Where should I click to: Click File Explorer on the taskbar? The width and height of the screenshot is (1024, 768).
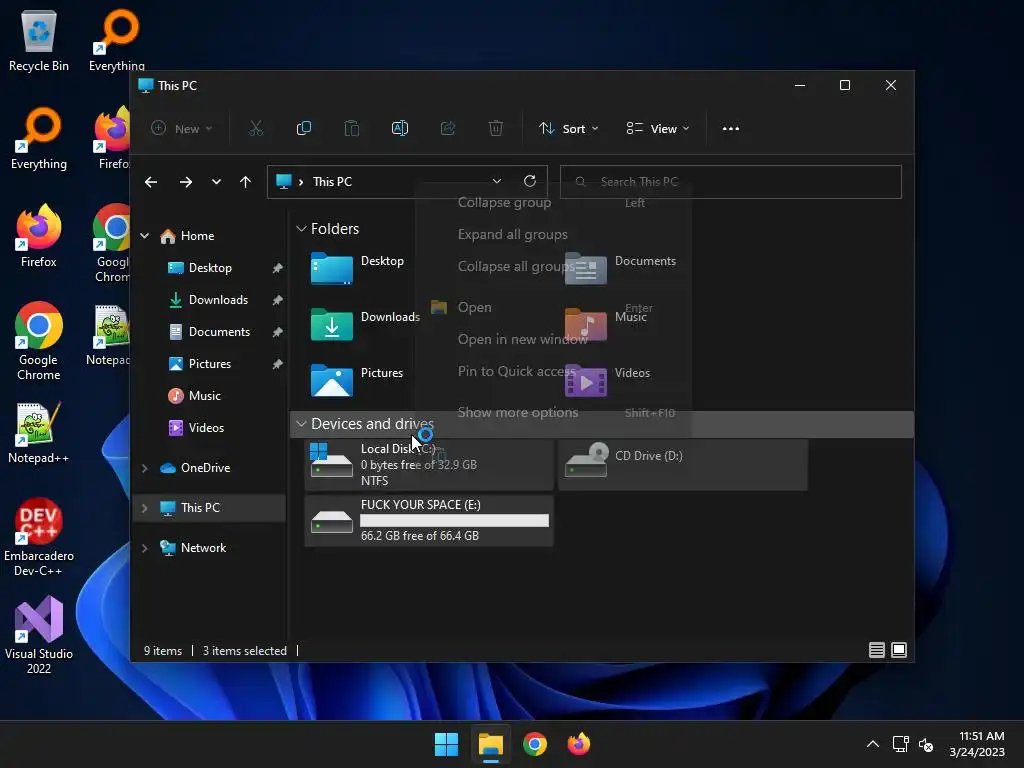click(490, 744)
